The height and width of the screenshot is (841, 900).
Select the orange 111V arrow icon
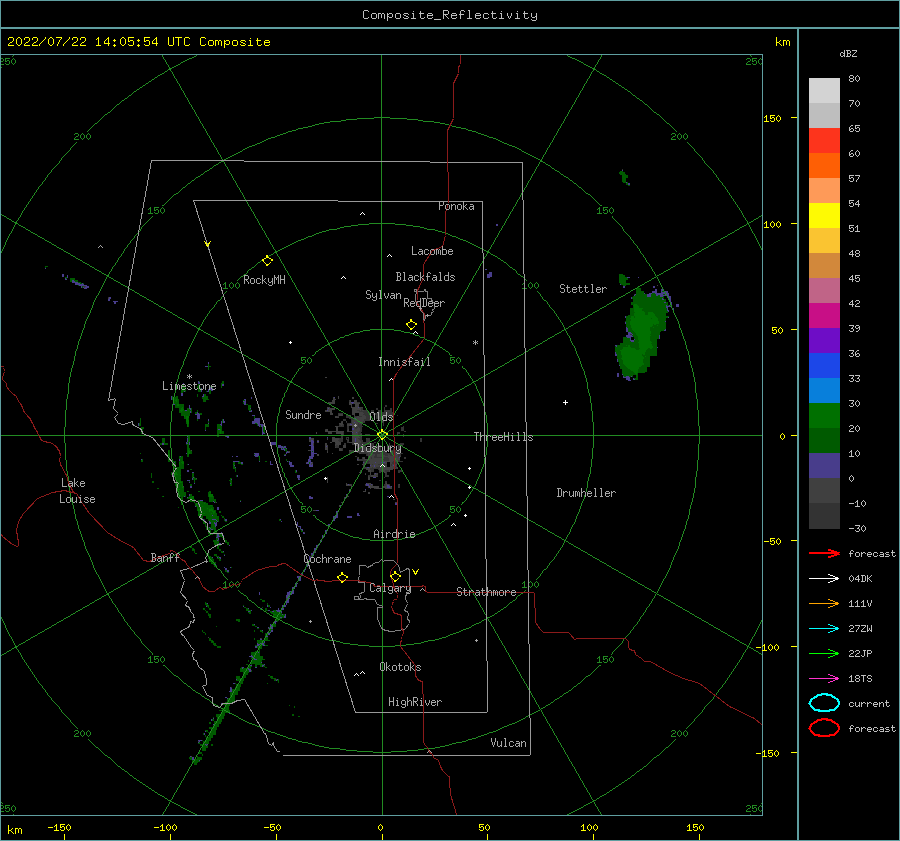pos(824,603)
